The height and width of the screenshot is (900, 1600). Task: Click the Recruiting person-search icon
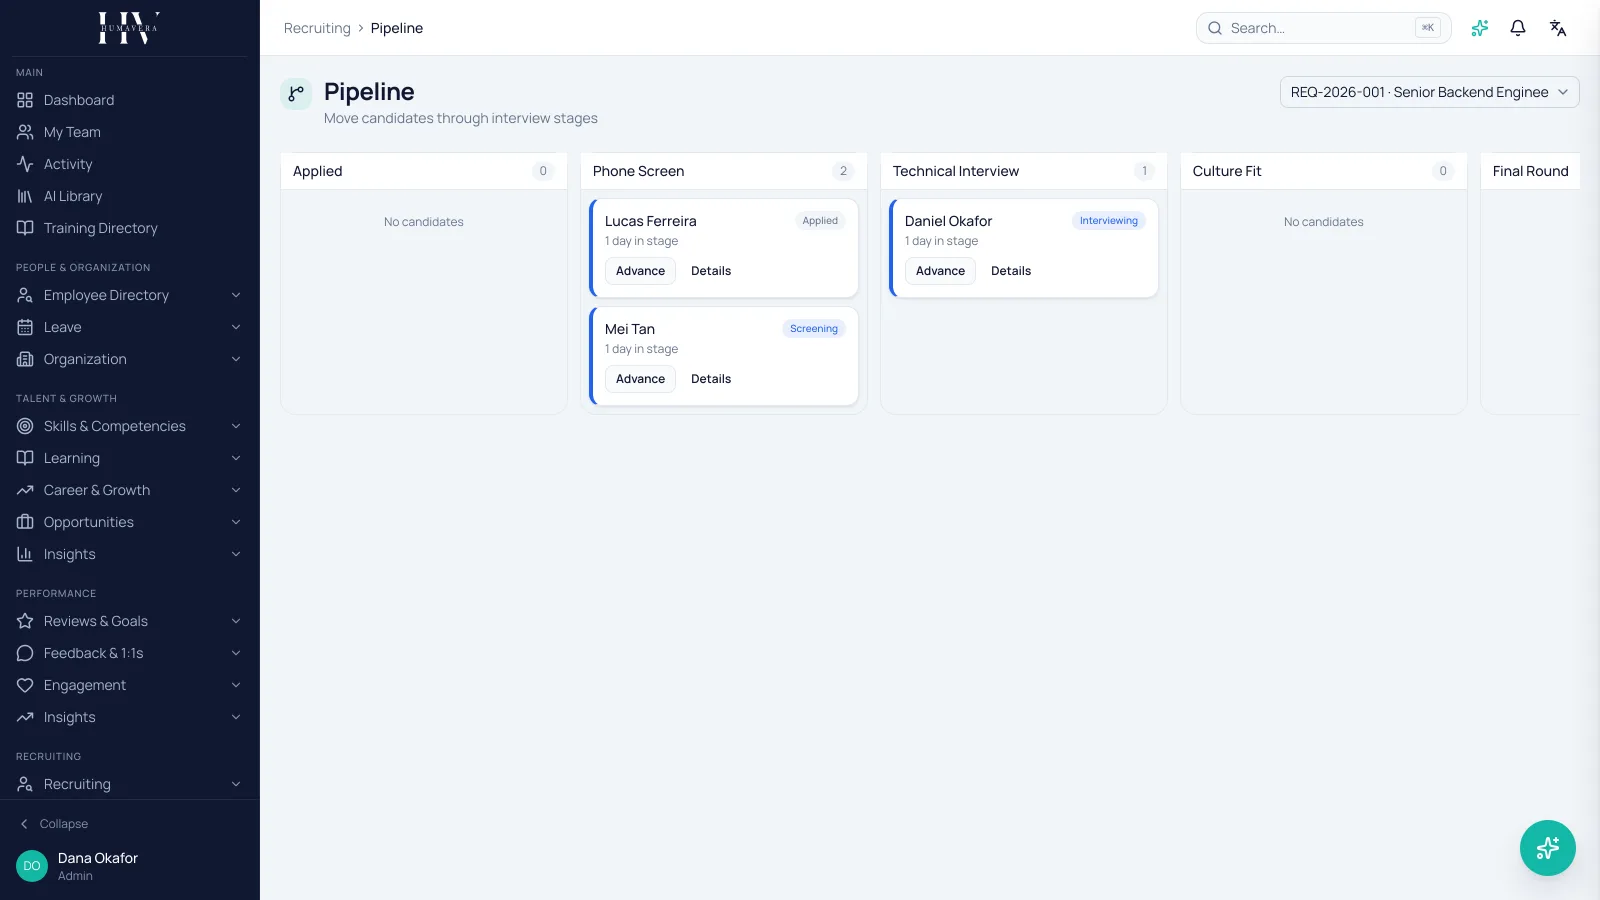click(x=25, y=784)
